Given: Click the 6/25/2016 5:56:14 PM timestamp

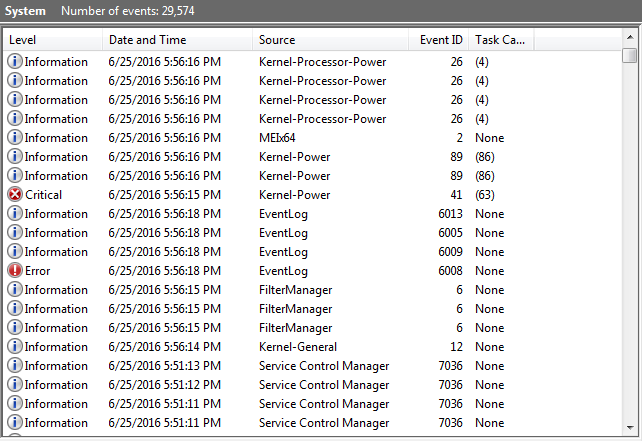Looking at the screenshot, I should pos(164,347).
